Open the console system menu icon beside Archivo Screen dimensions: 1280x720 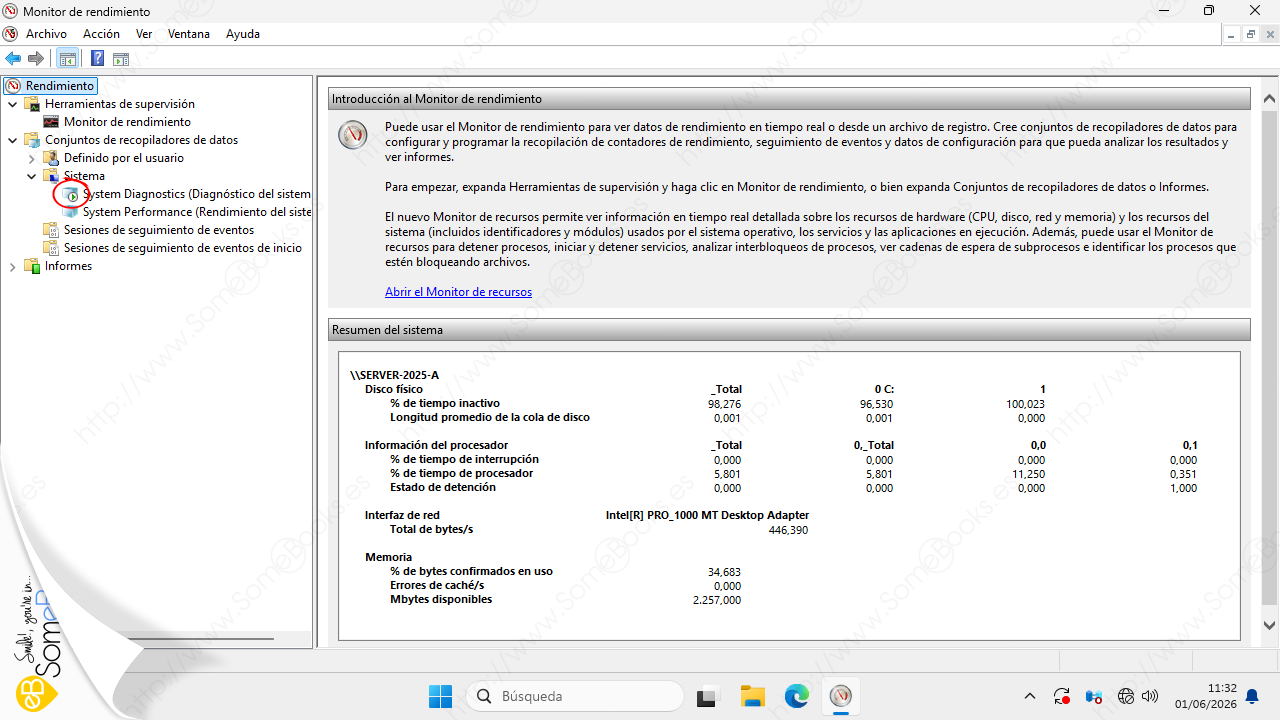(x=11, y=33)
